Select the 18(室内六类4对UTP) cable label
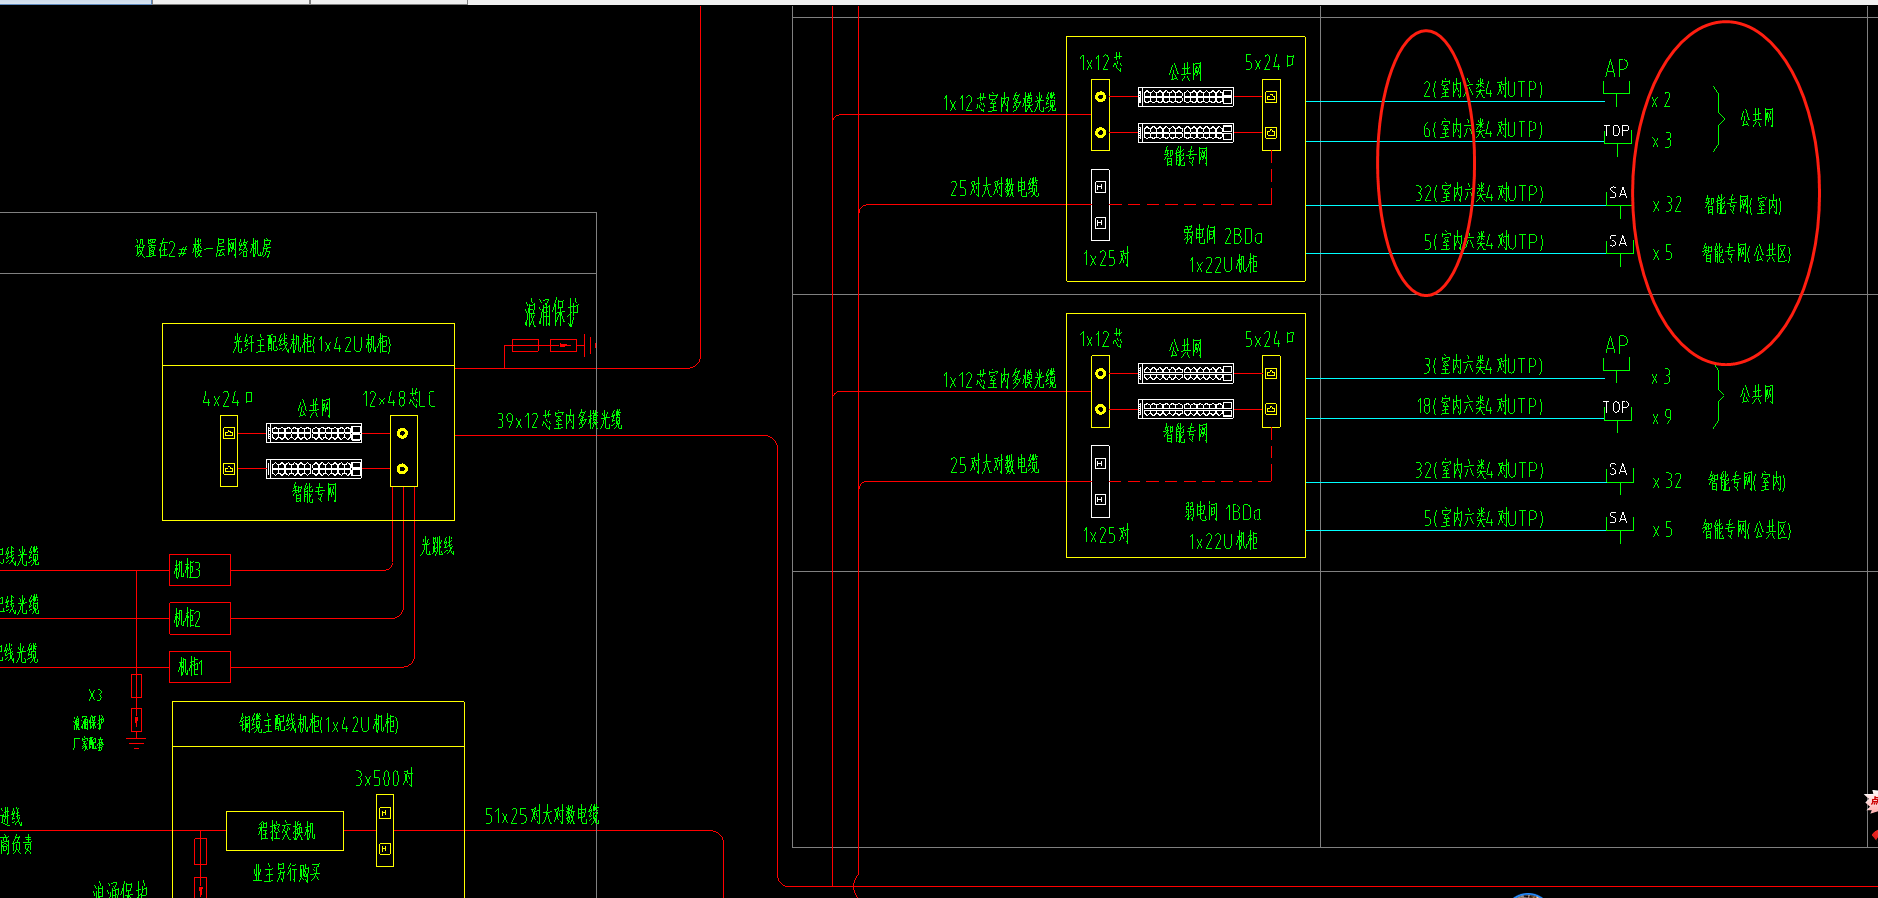 tap(1480, 406)
